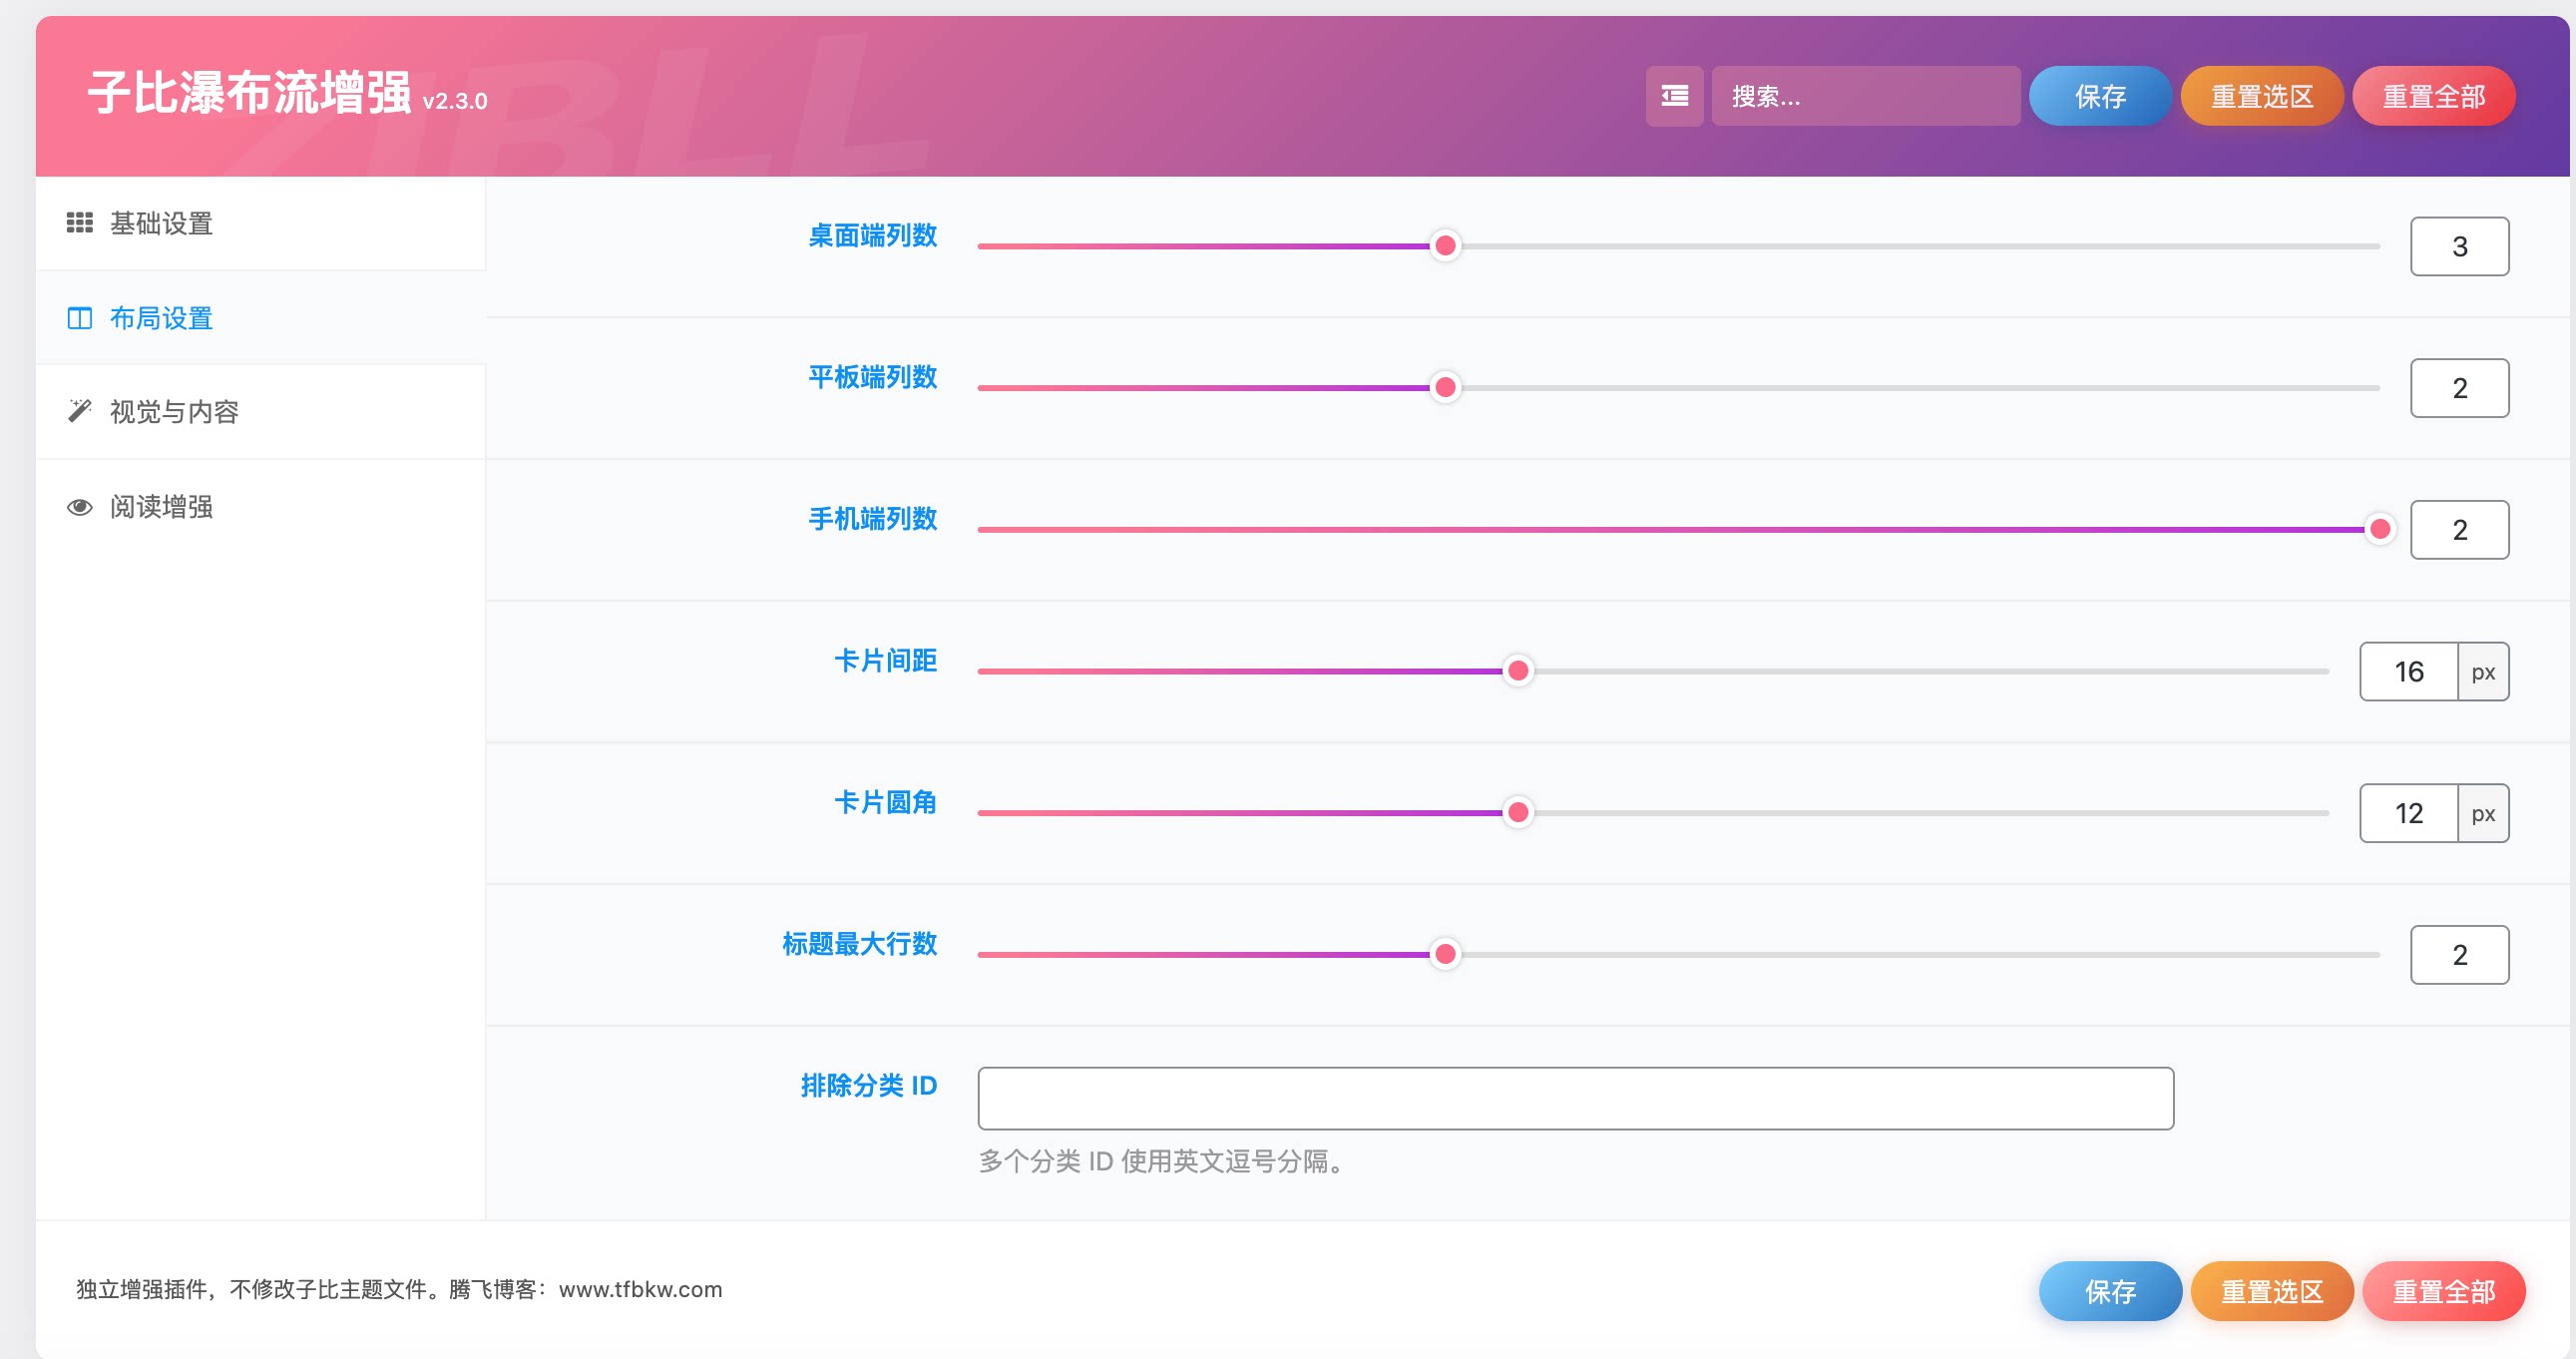The image size is (2576, 1359).
Task: Click the 手机端列数 slider handle
Action: pos(2380,529)
